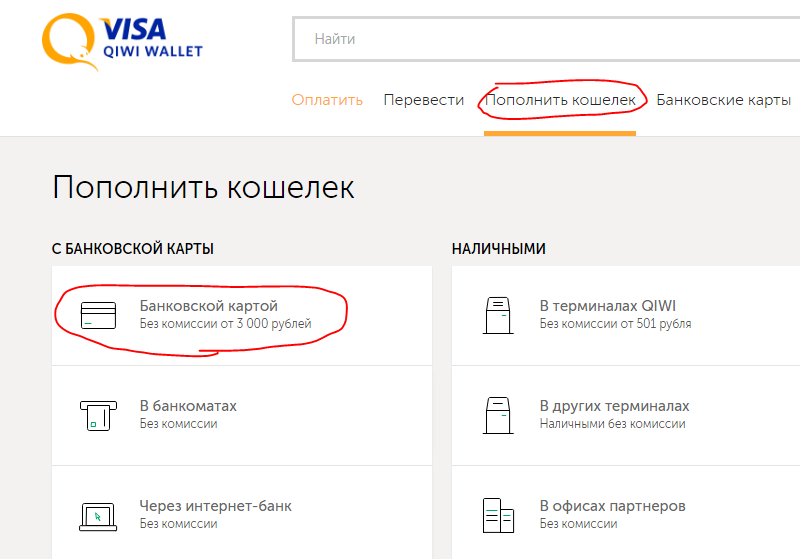Click Без комиссии under В офисах партнеров

[579, 523]
